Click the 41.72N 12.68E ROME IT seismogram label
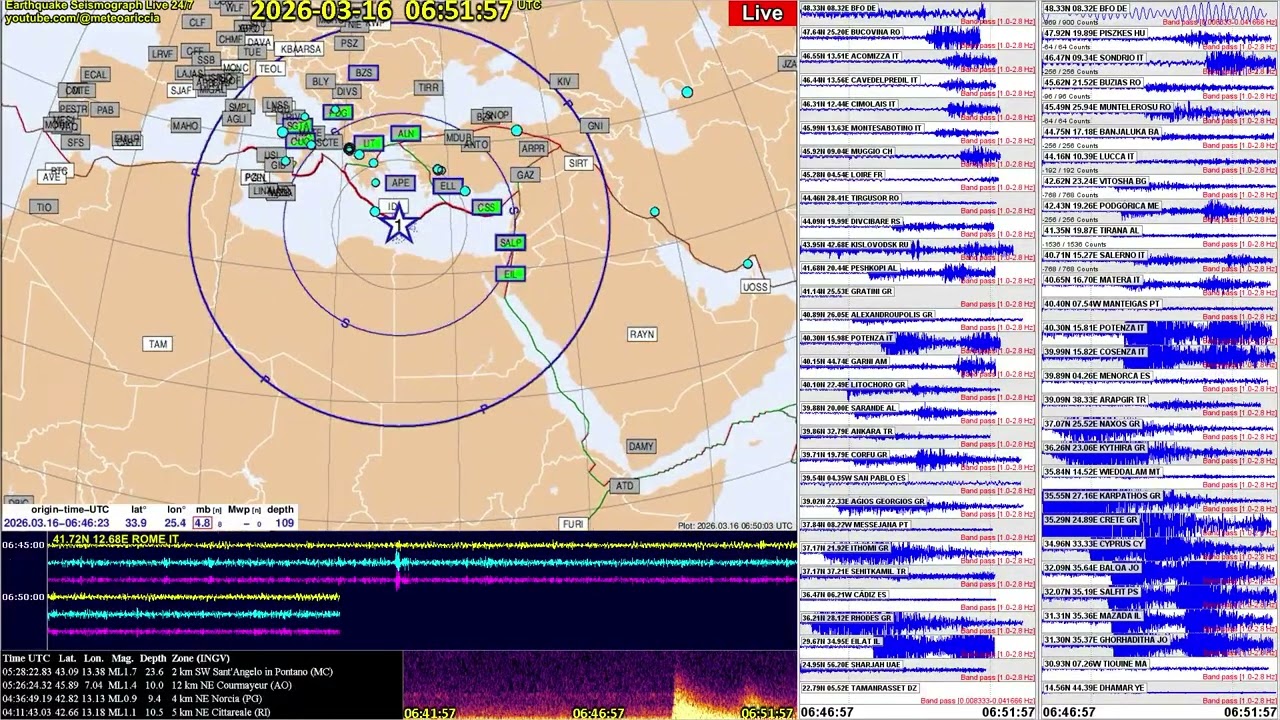 tap(116, 540)
